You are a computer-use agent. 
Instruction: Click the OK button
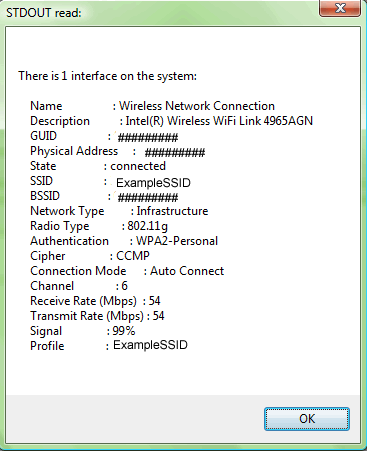coord(307,419)
